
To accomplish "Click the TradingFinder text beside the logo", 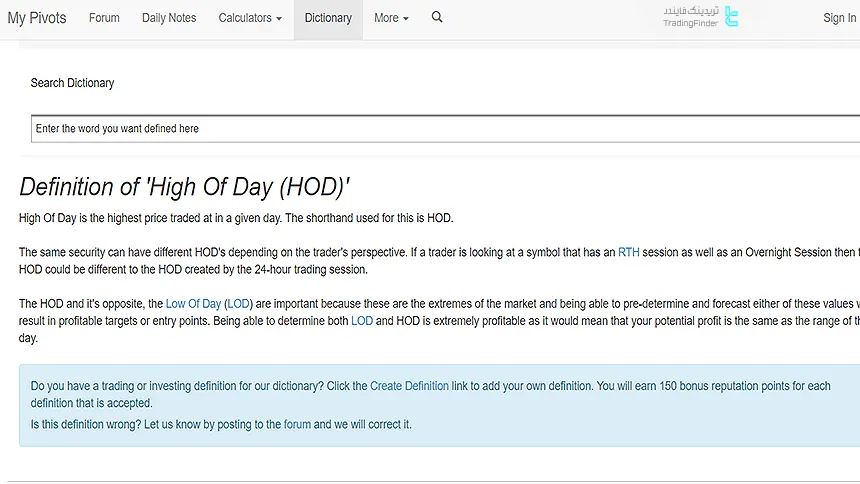I will pos(690,23).
